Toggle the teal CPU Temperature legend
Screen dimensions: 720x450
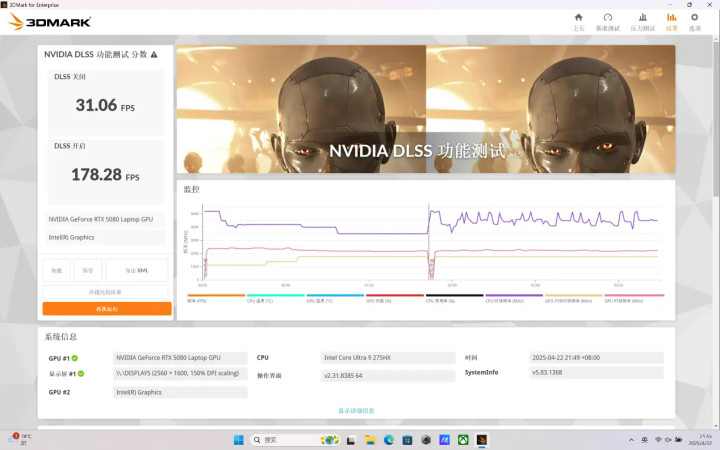pos(275,298)
